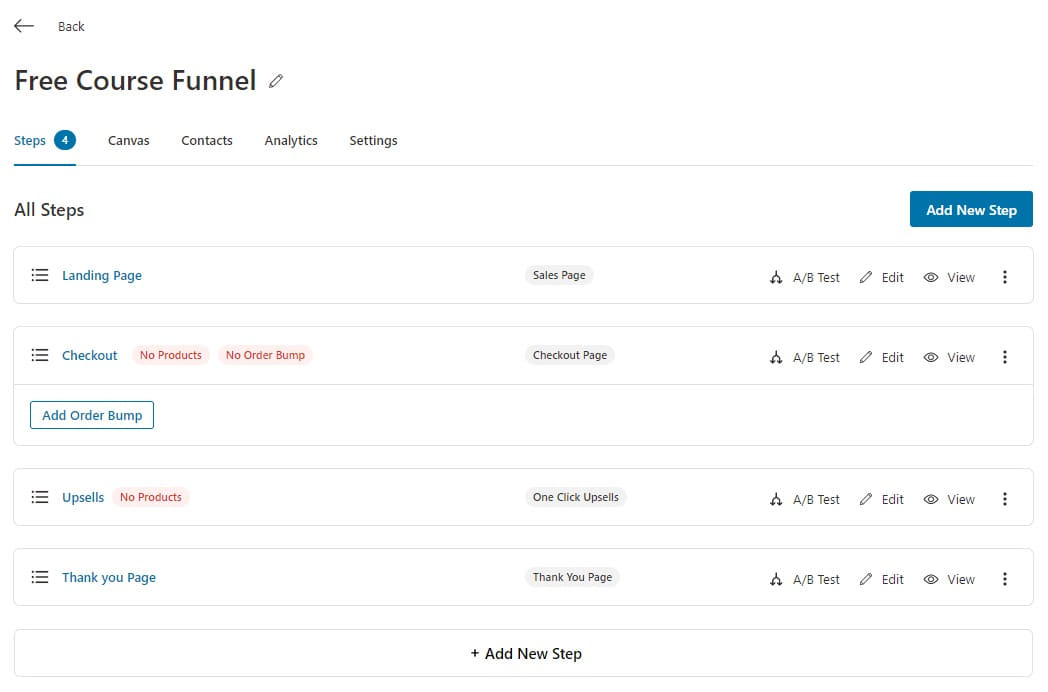Switch to the Canvas tab

tap(128, 141)
